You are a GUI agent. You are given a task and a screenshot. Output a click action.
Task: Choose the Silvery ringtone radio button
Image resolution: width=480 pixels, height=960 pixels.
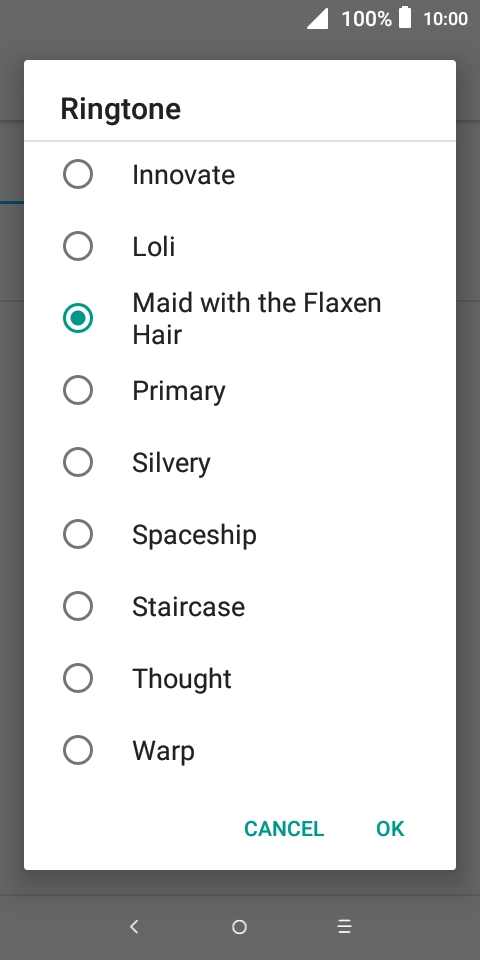click(x=78, y=462)
